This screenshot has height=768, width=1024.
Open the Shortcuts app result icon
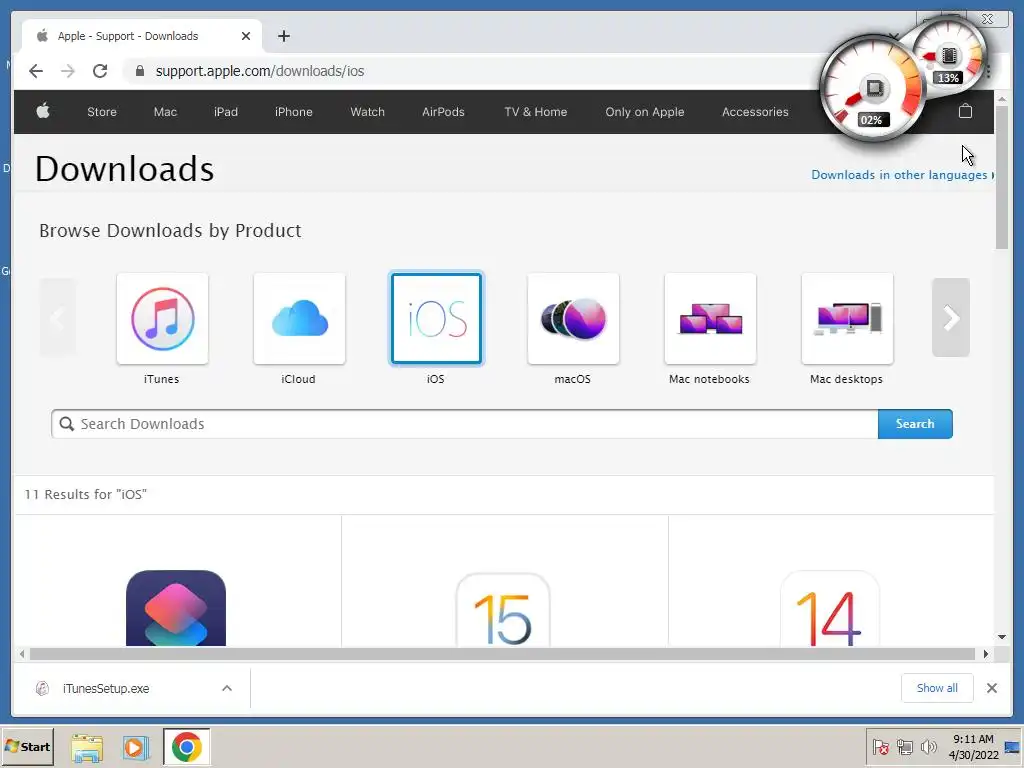(176, 608)
